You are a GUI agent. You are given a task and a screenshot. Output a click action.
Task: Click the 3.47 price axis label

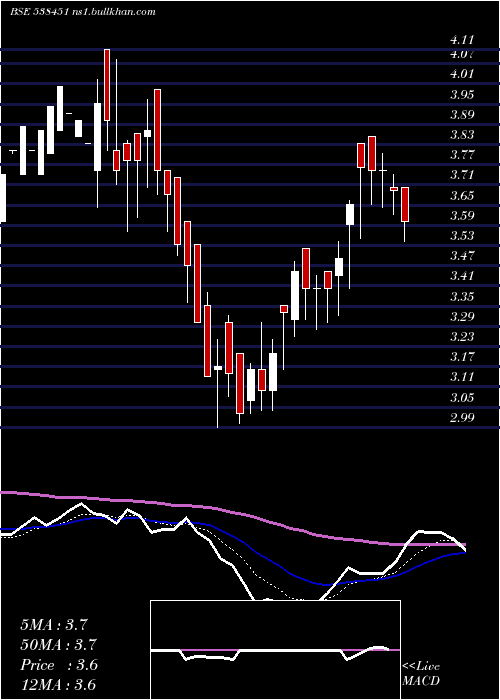click(462, 256)
